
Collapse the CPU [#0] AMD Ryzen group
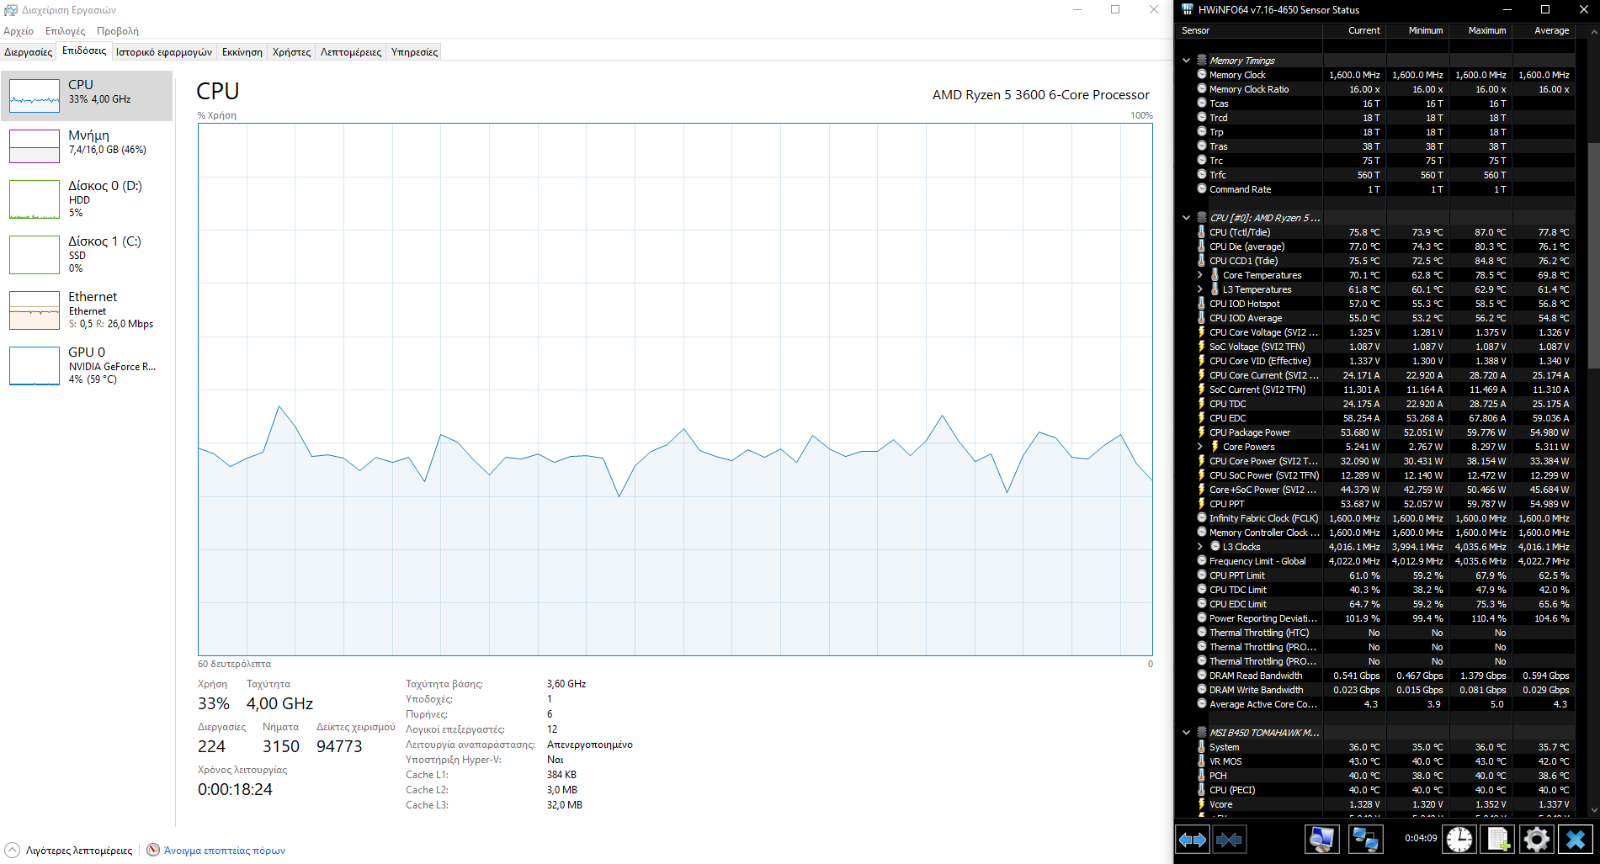pos(1187,218)
